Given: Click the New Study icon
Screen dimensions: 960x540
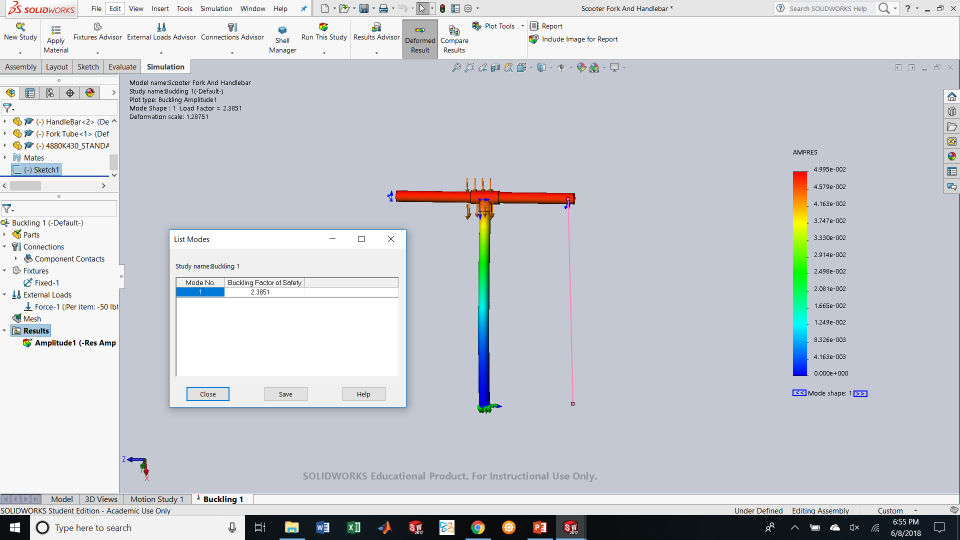Looking at the screenshot, I should click(20, 27).
